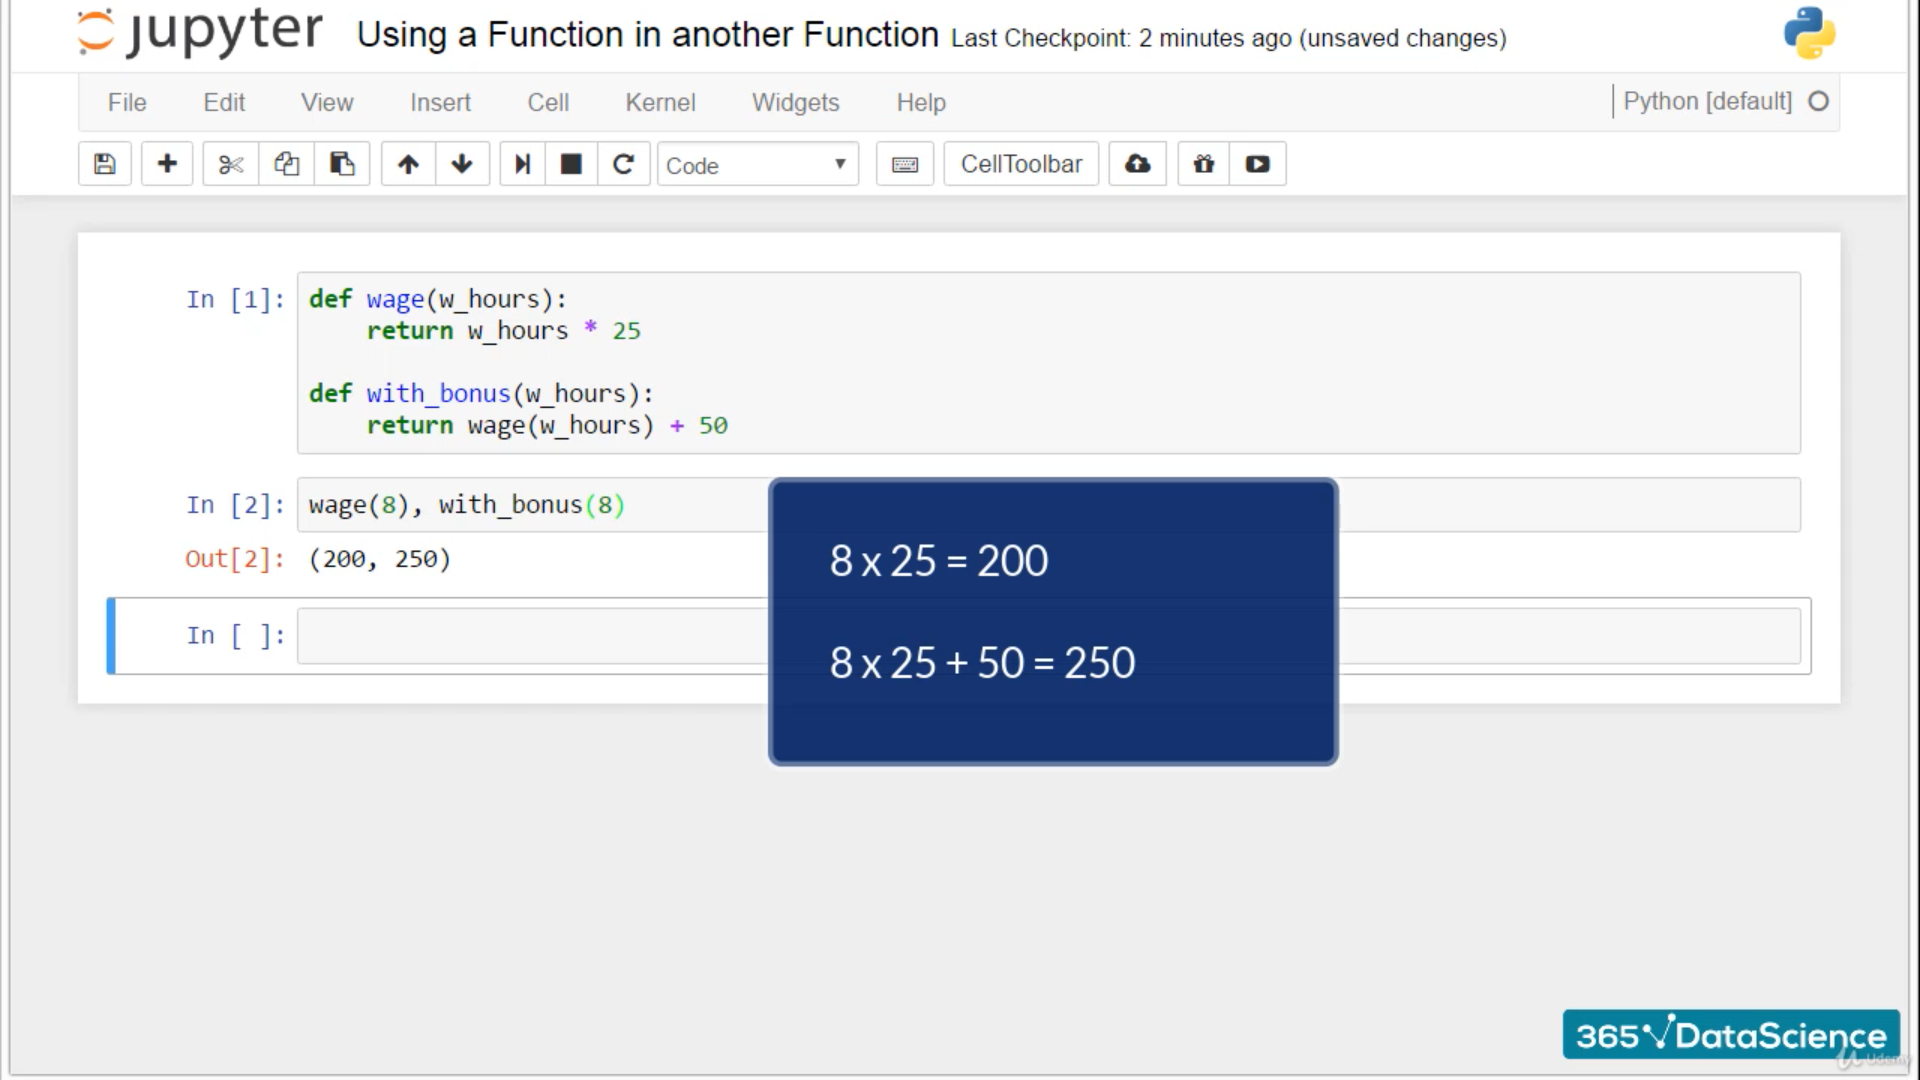Copy selected cells icon

coord(287,164)
